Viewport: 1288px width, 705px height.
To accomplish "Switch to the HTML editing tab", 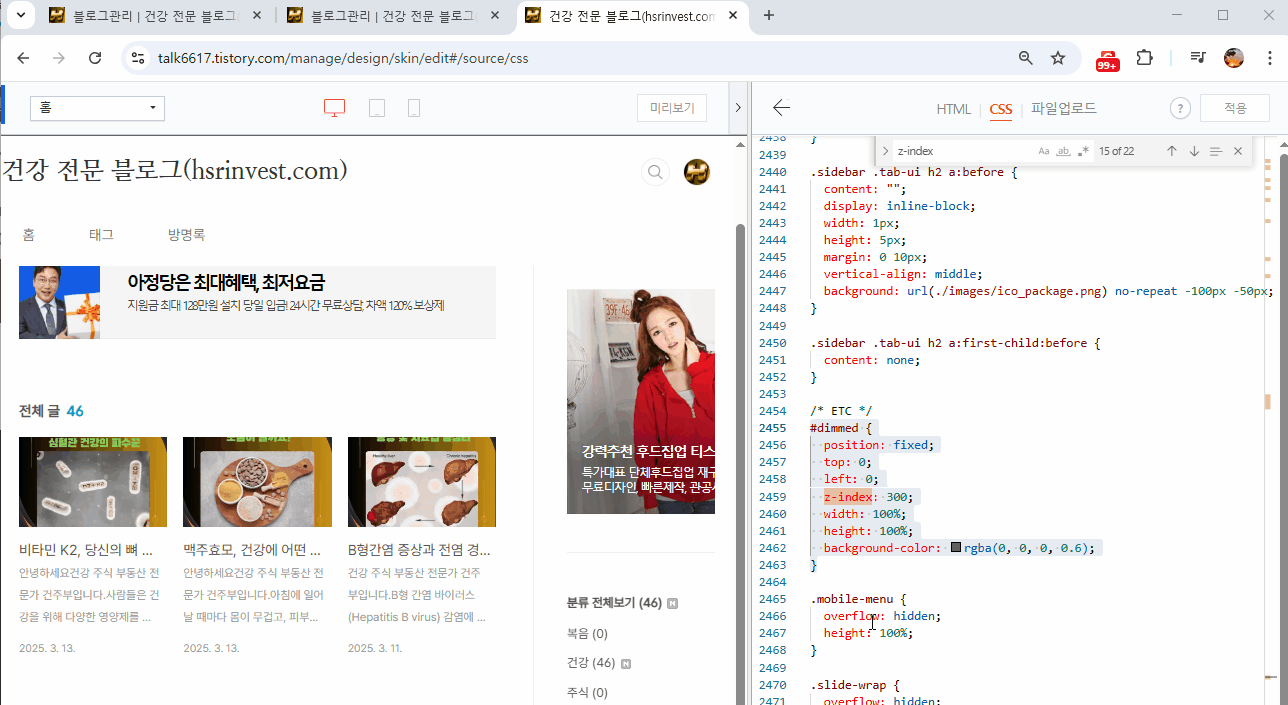I will point(953,109).
